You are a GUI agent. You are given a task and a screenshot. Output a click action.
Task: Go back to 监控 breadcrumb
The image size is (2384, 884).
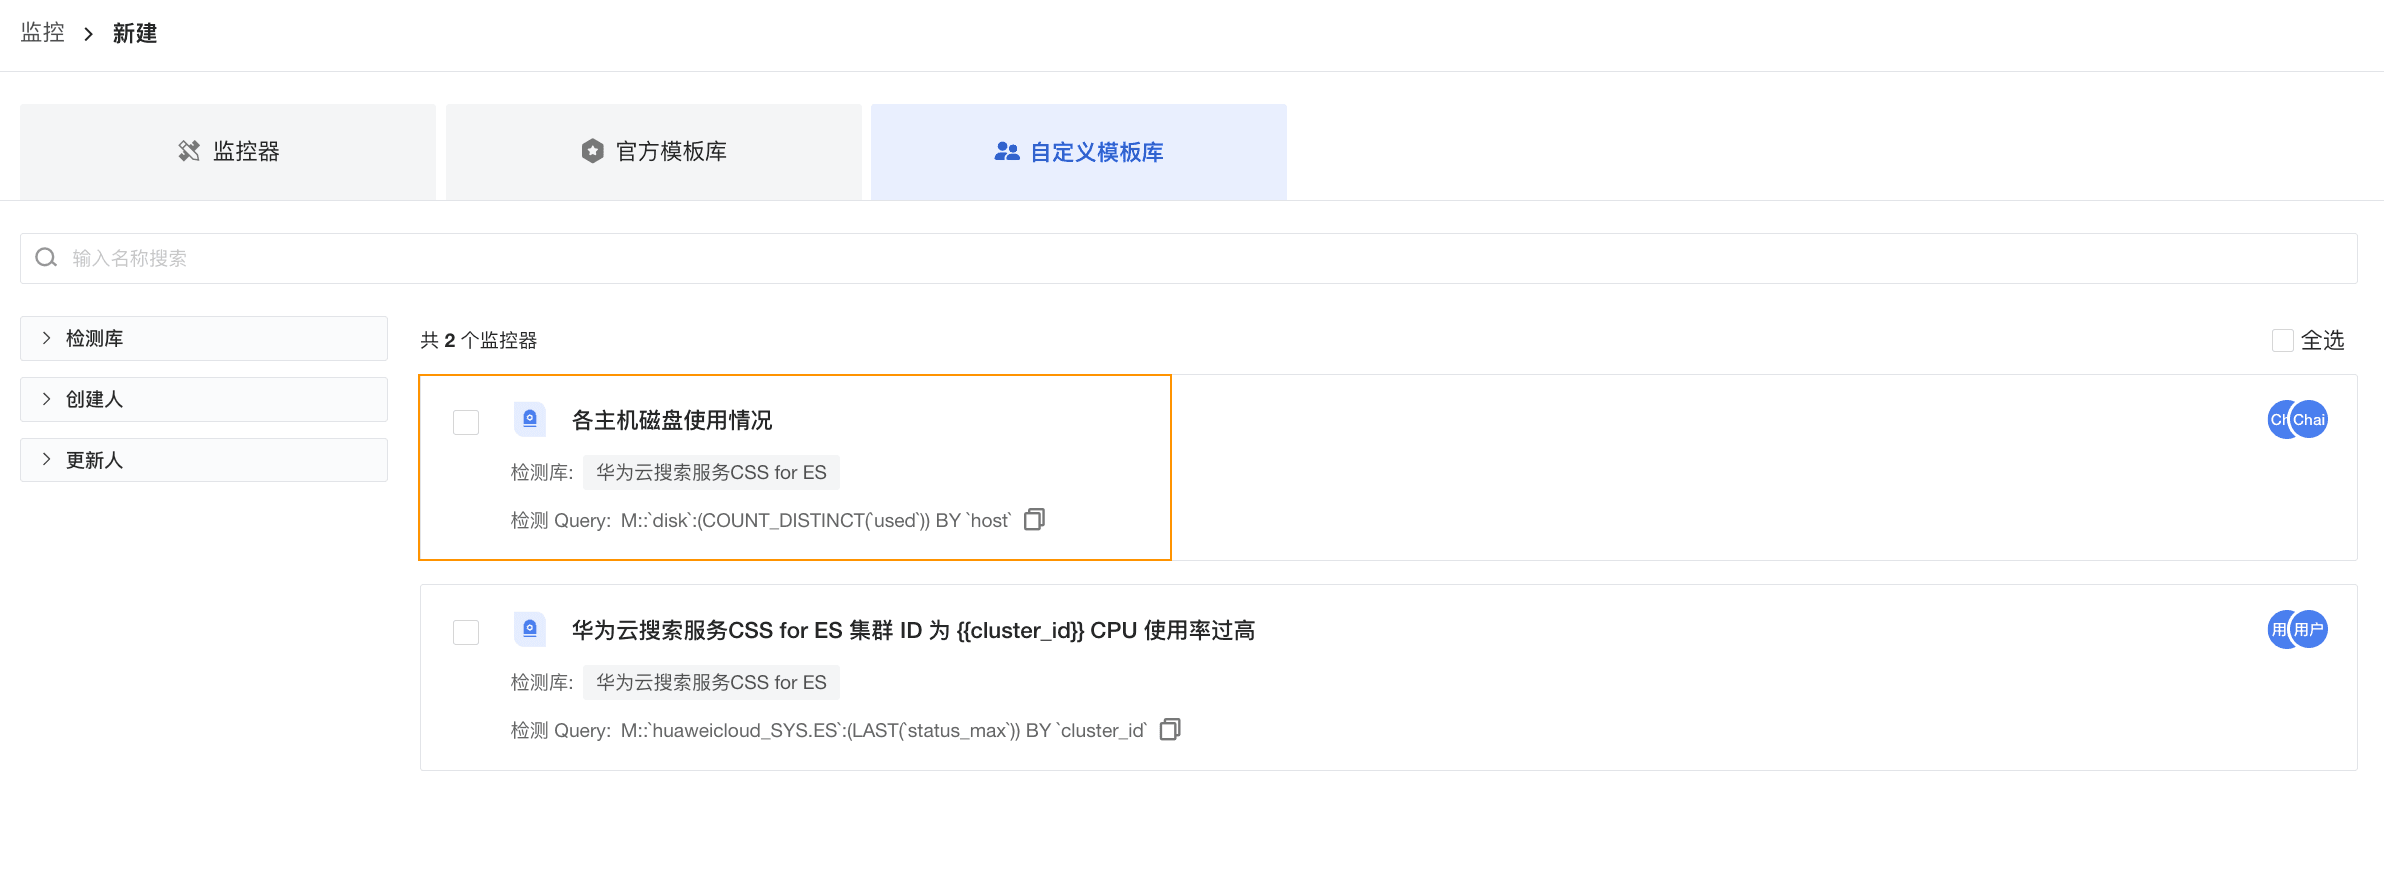pos(43,33)
